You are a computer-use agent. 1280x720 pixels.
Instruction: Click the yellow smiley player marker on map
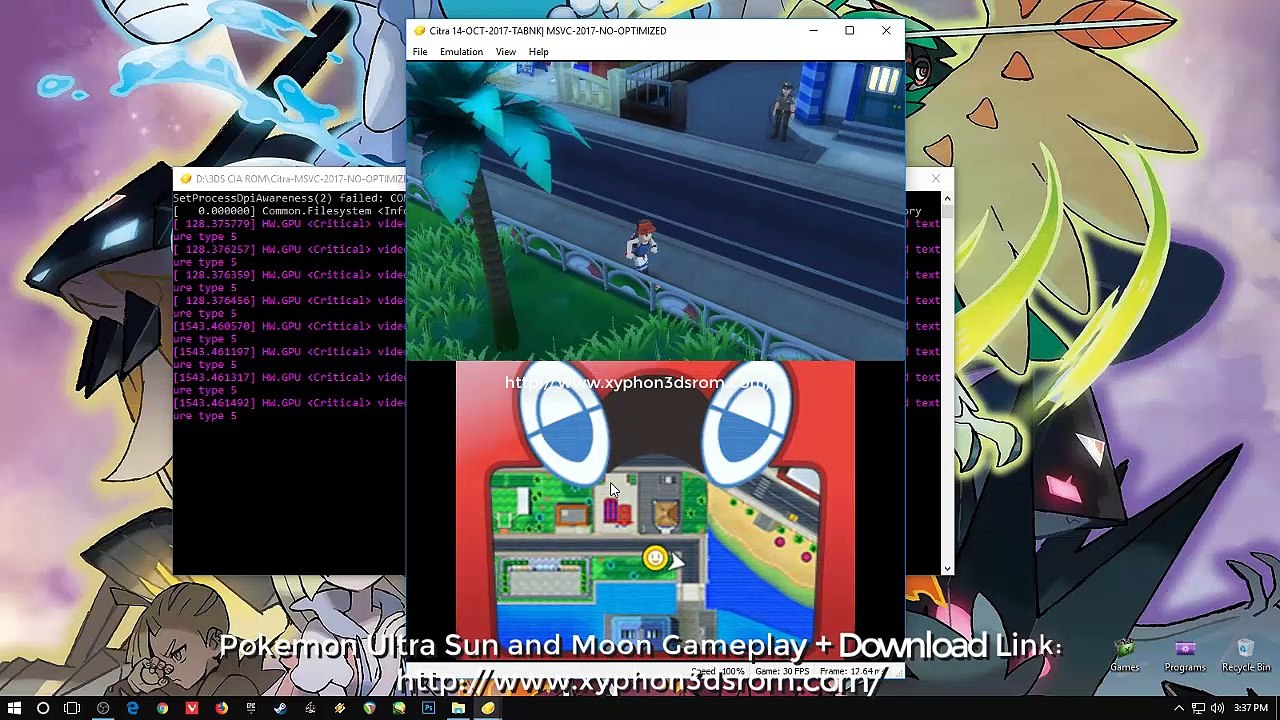pyautogui.click(x=654, y=558)
